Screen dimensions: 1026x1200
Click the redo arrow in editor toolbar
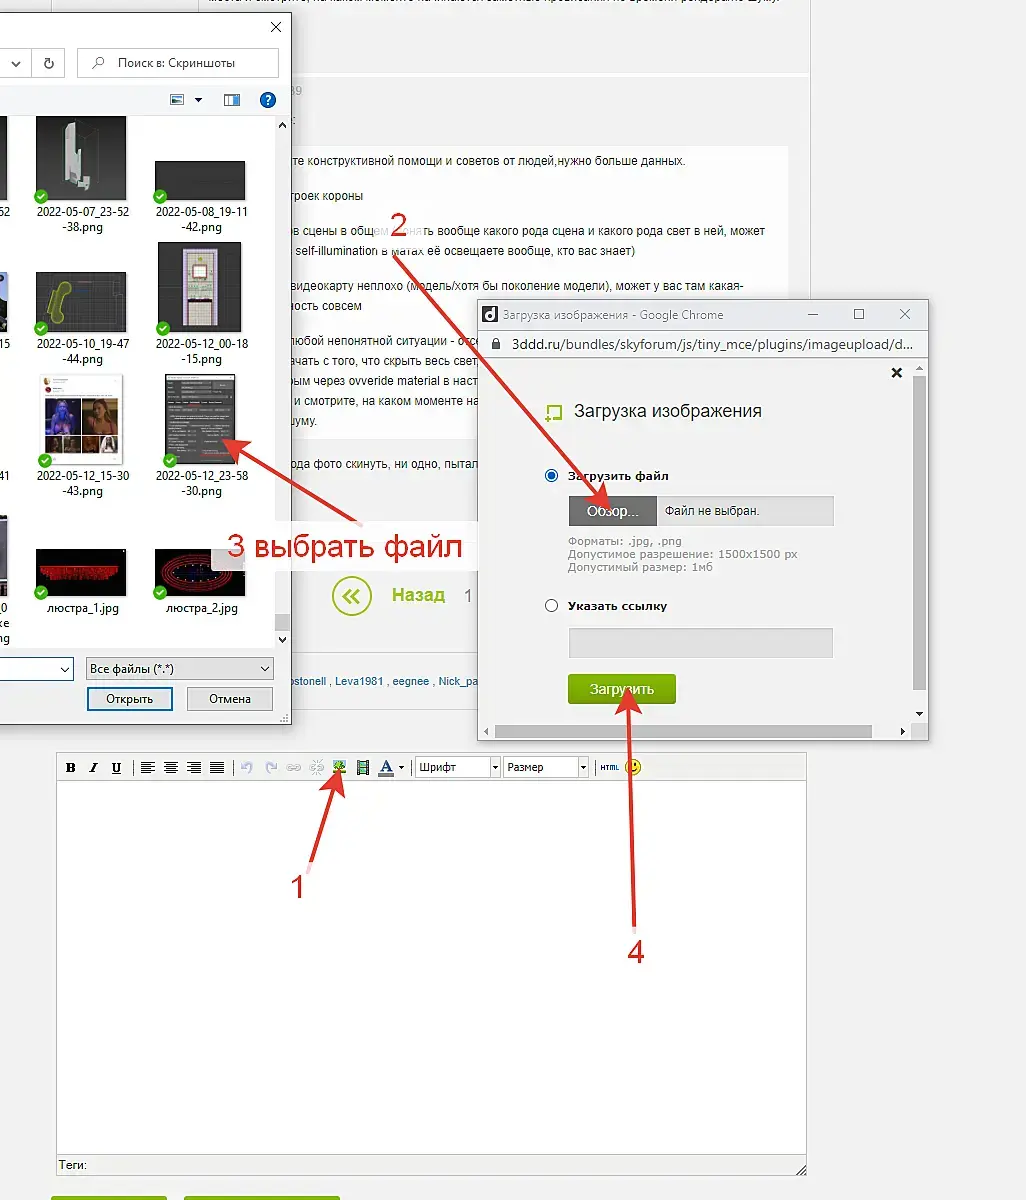[271, 768]
